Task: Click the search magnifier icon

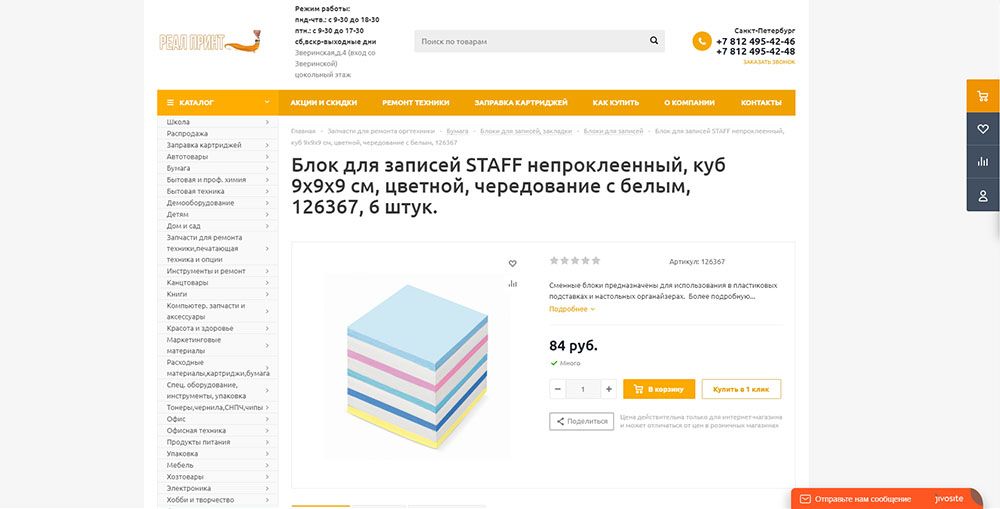Action: pos(654,41)
